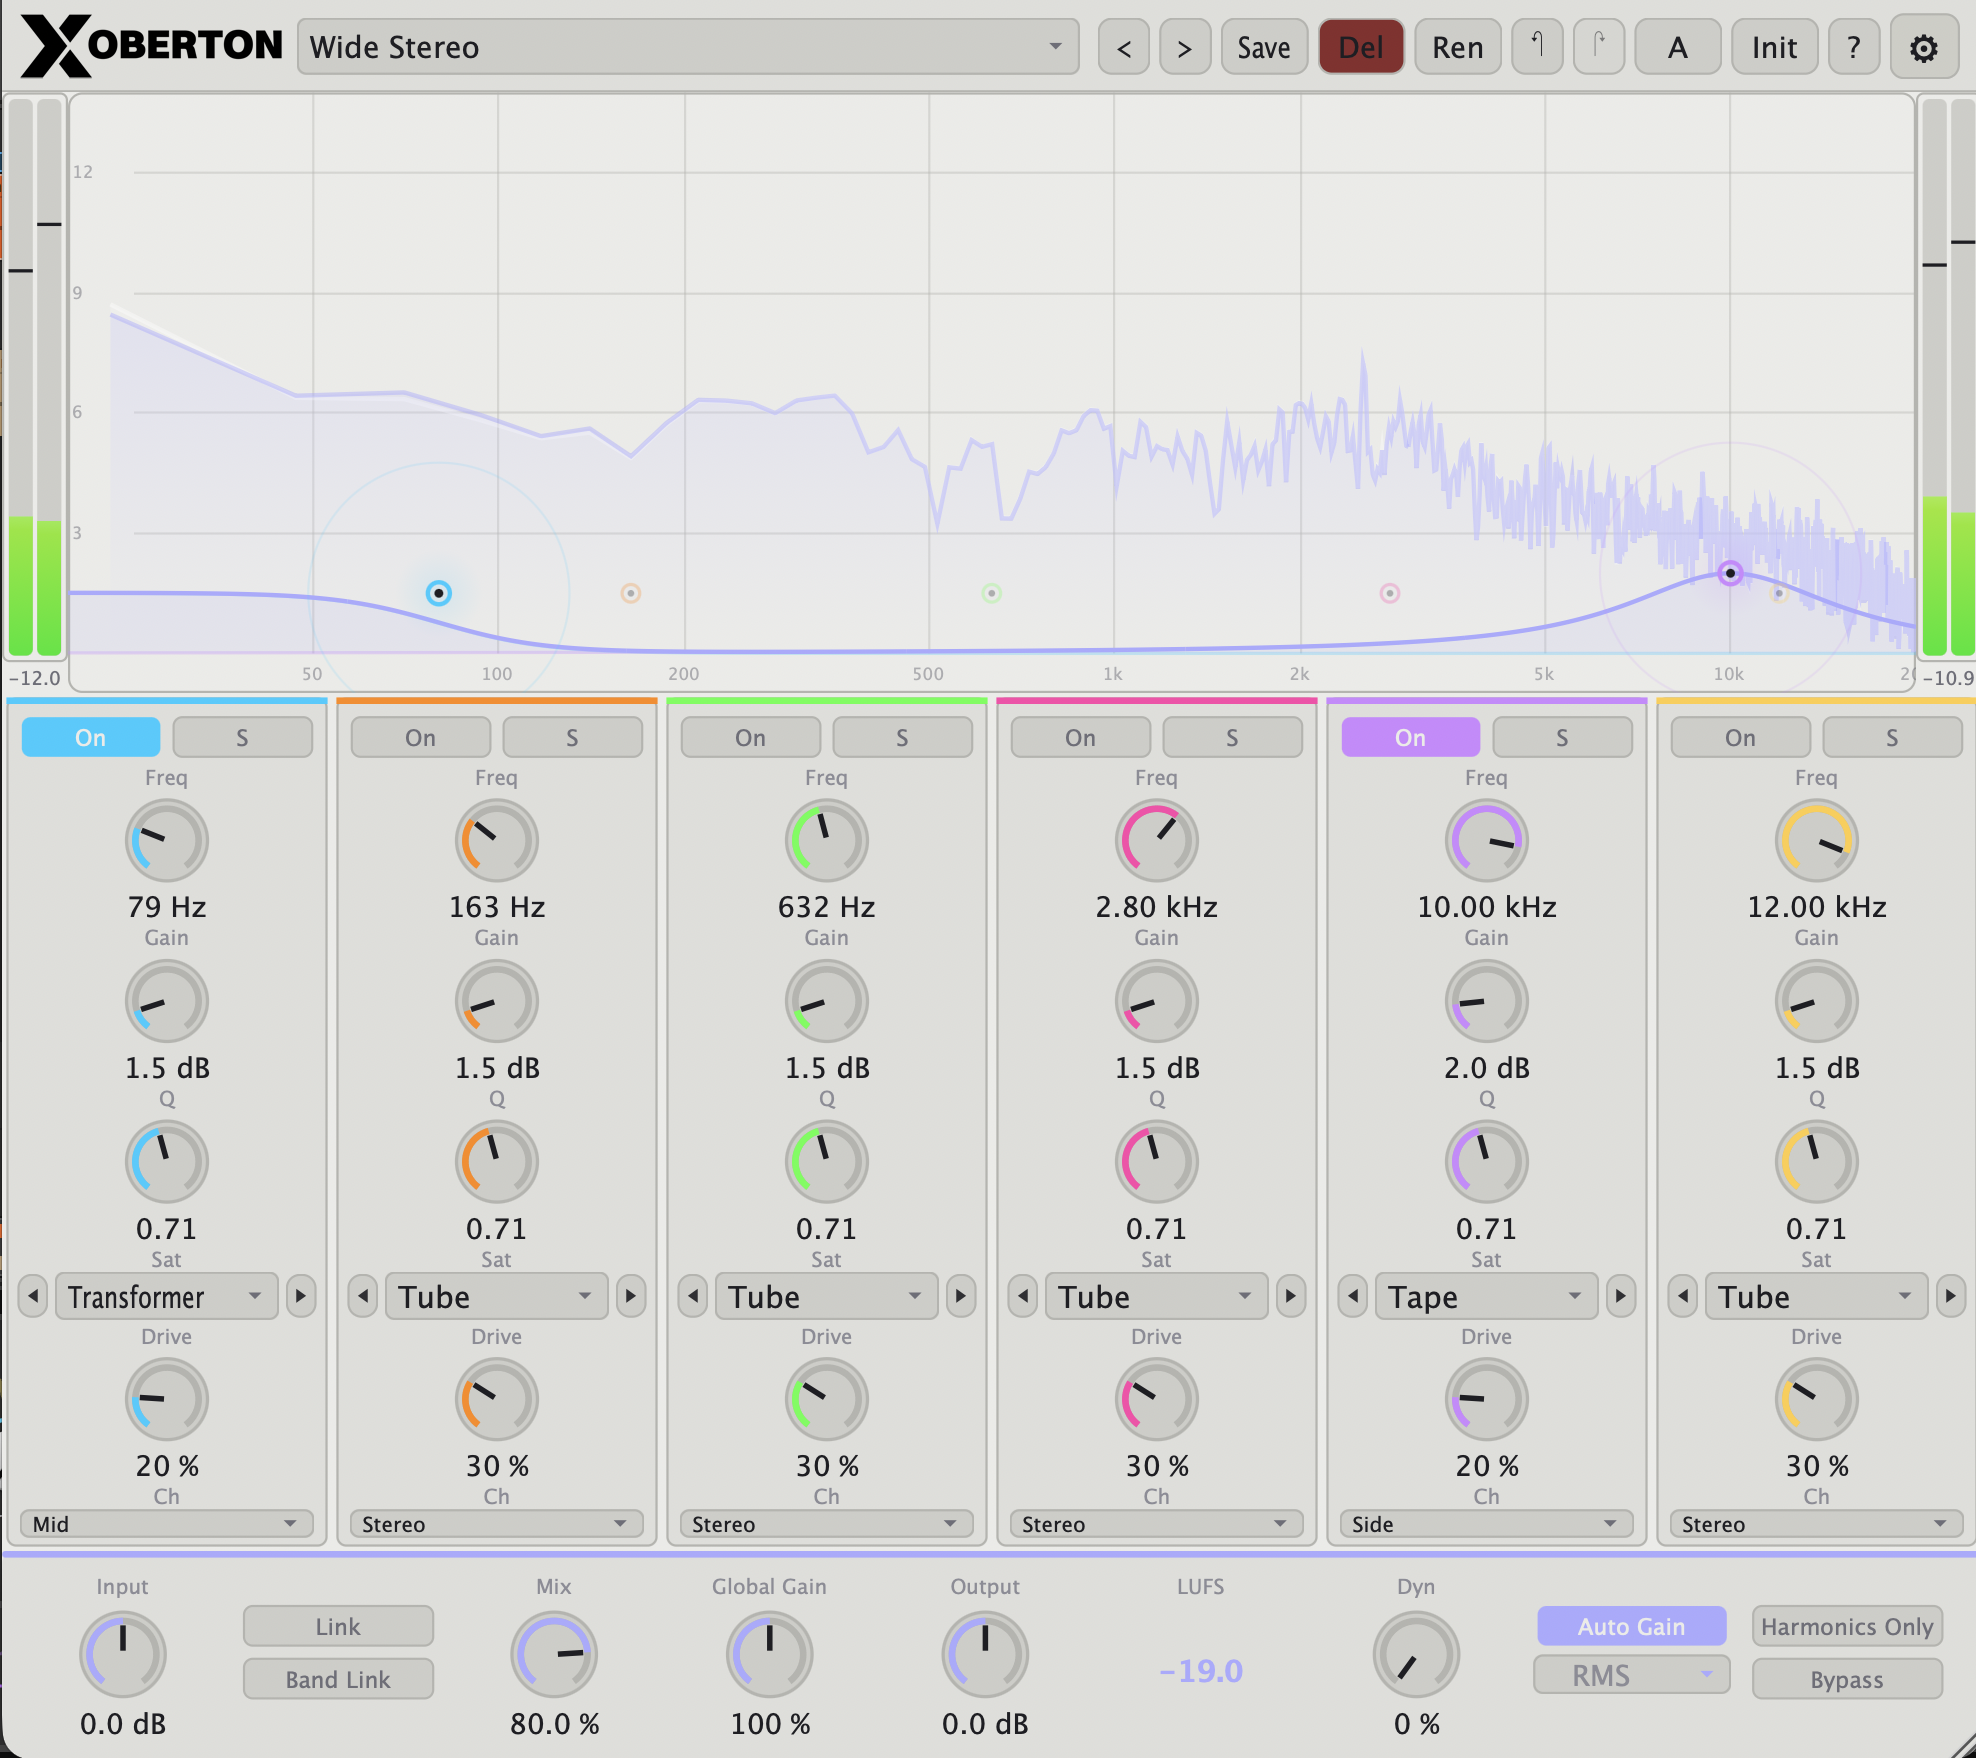Click the Del preset button
Screen dimensions: 1976x1758
click(1361, 47)
